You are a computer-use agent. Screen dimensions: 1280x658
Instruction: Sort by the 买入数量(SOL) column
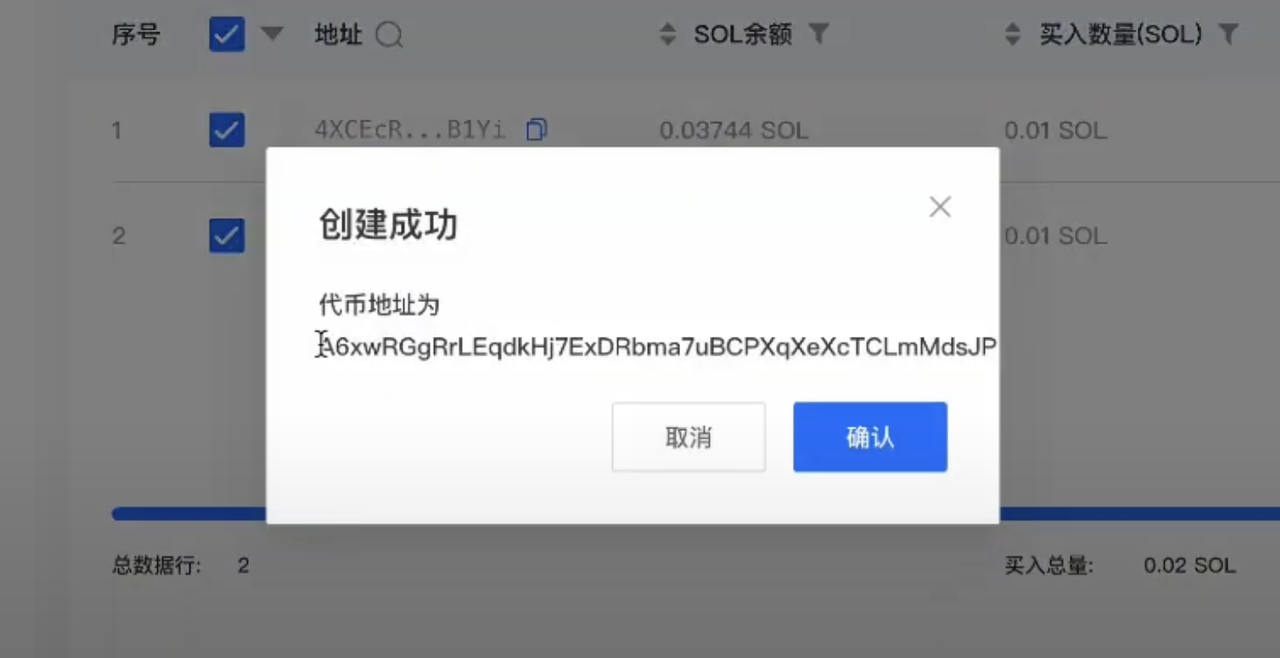1014,35
